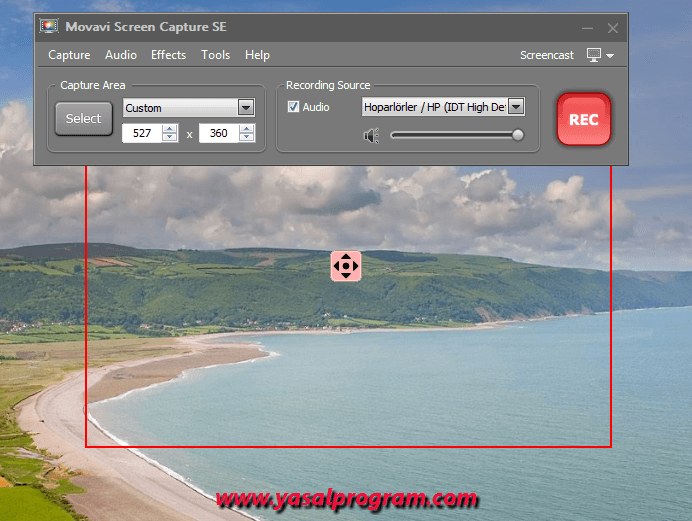Decrease capture height with down arrow
The image size is (692, 521).
(x=247, y=138)
